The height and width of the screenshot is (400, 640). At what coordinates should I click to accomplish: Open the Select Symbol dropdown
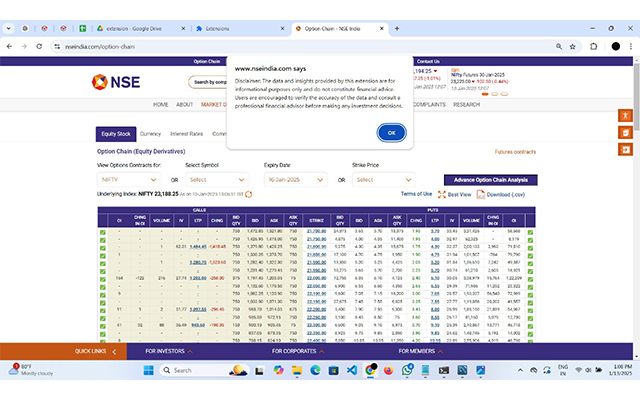pos(217,180)
